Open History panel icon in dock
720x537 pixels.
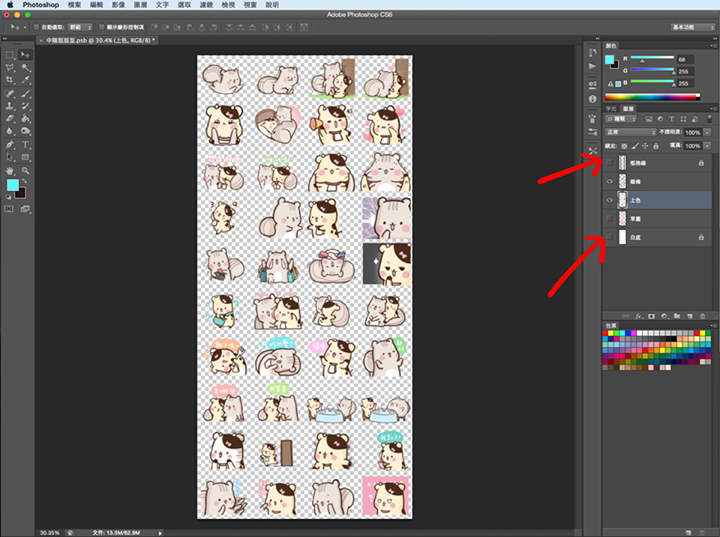coord(592,52)
